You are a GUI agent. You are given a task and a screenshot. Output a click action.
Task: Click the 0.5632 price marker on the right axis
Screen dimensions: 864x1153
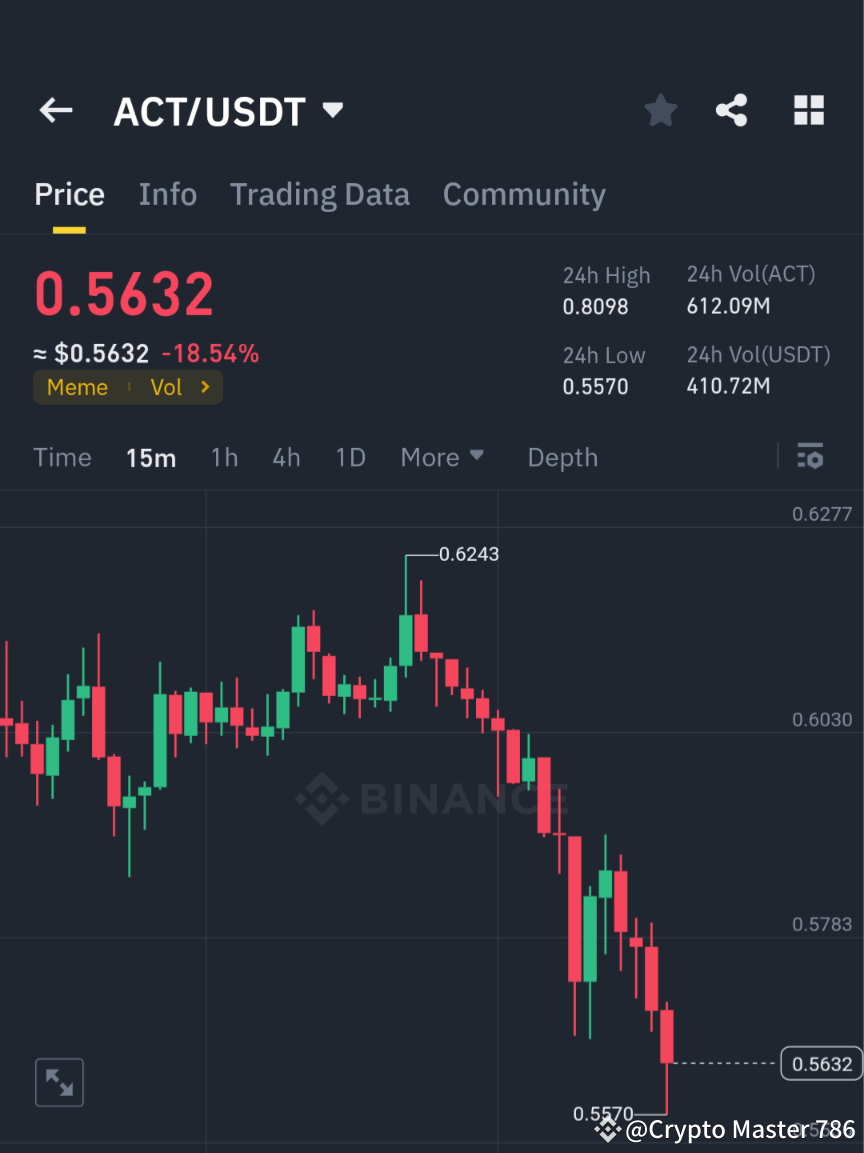click(821, 1063)
